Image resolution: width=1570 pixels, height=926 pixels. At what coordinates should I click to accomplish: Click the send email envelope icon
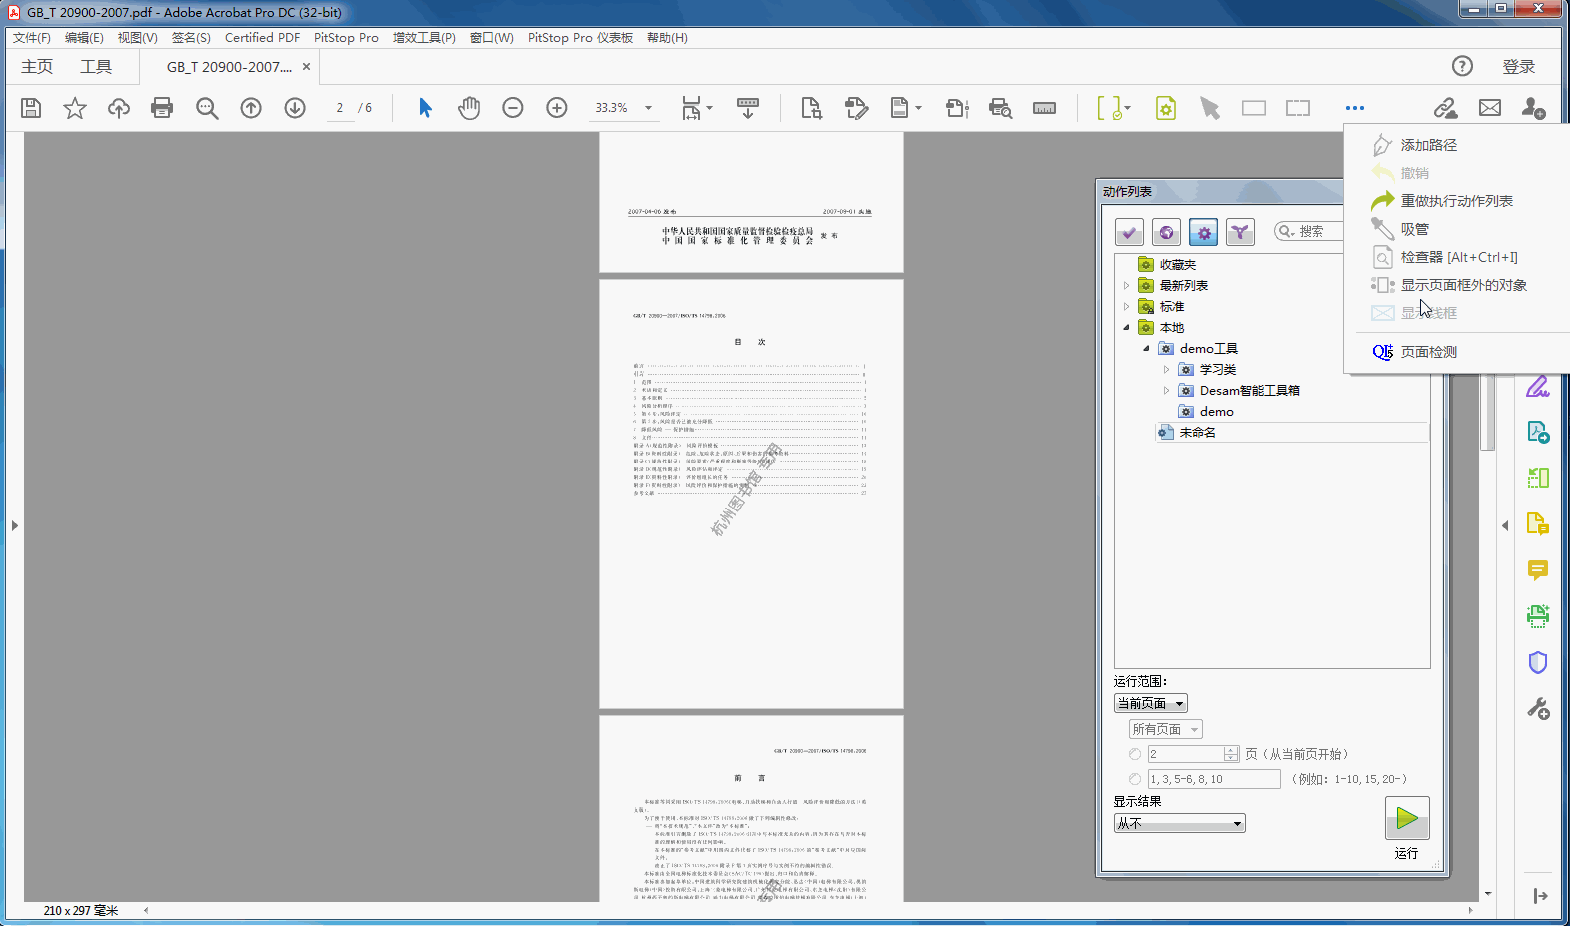click(x=1490, y=108)
